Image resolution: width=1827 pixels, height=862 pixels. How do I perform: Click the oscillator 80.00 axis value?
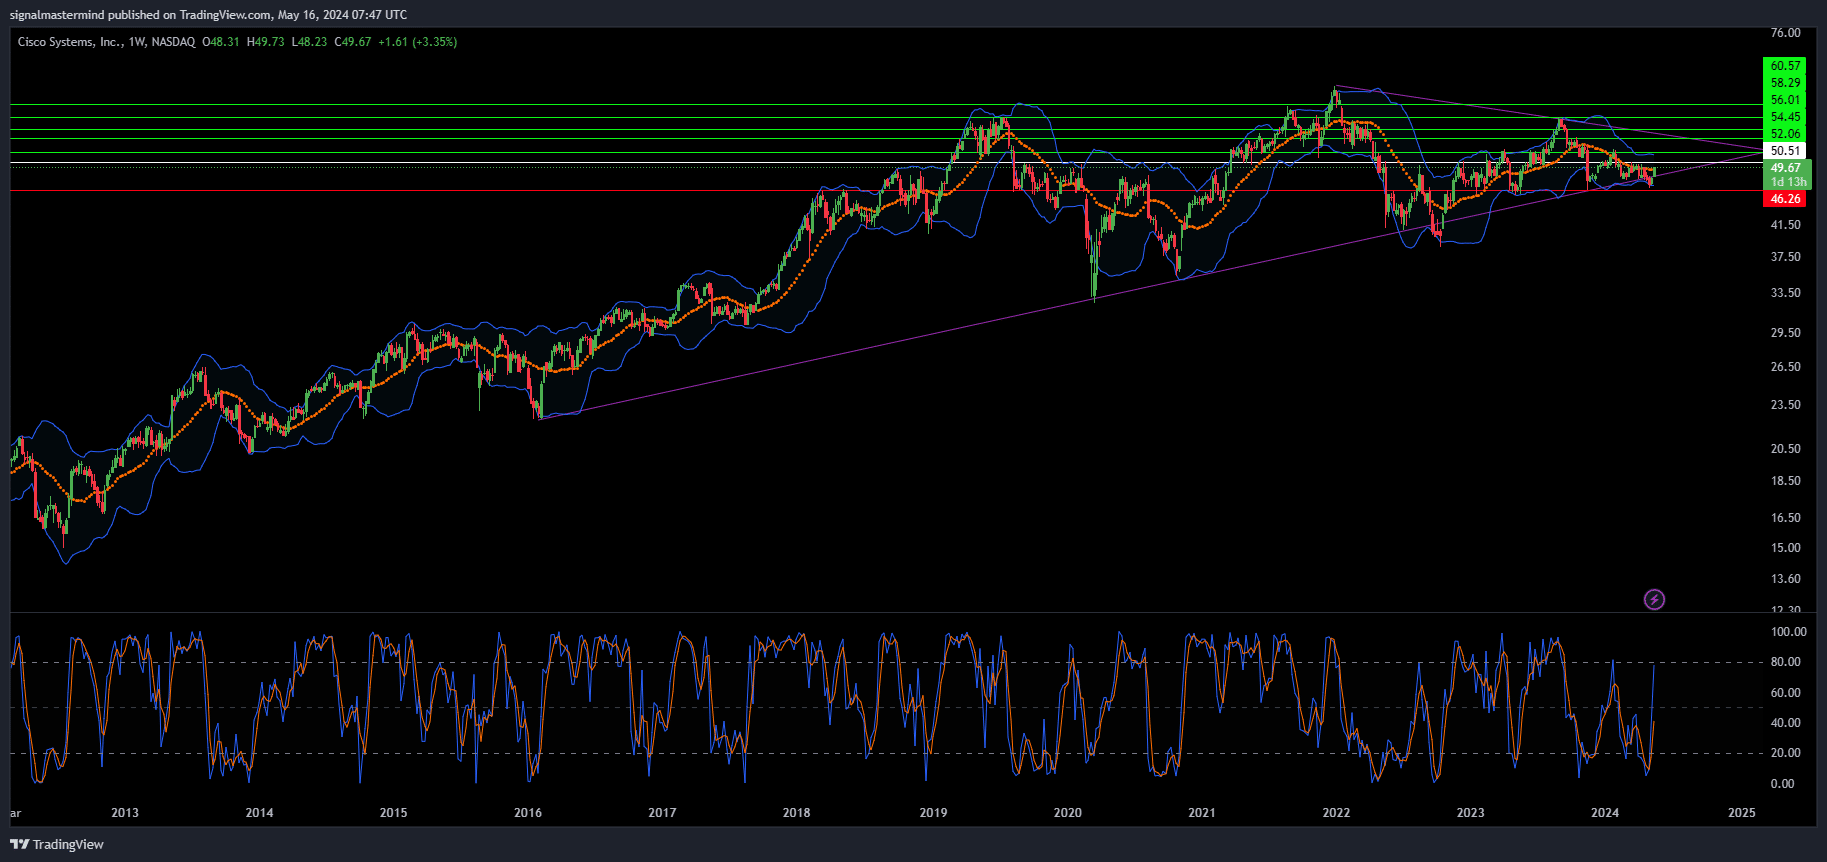(x=1785, y=662)
